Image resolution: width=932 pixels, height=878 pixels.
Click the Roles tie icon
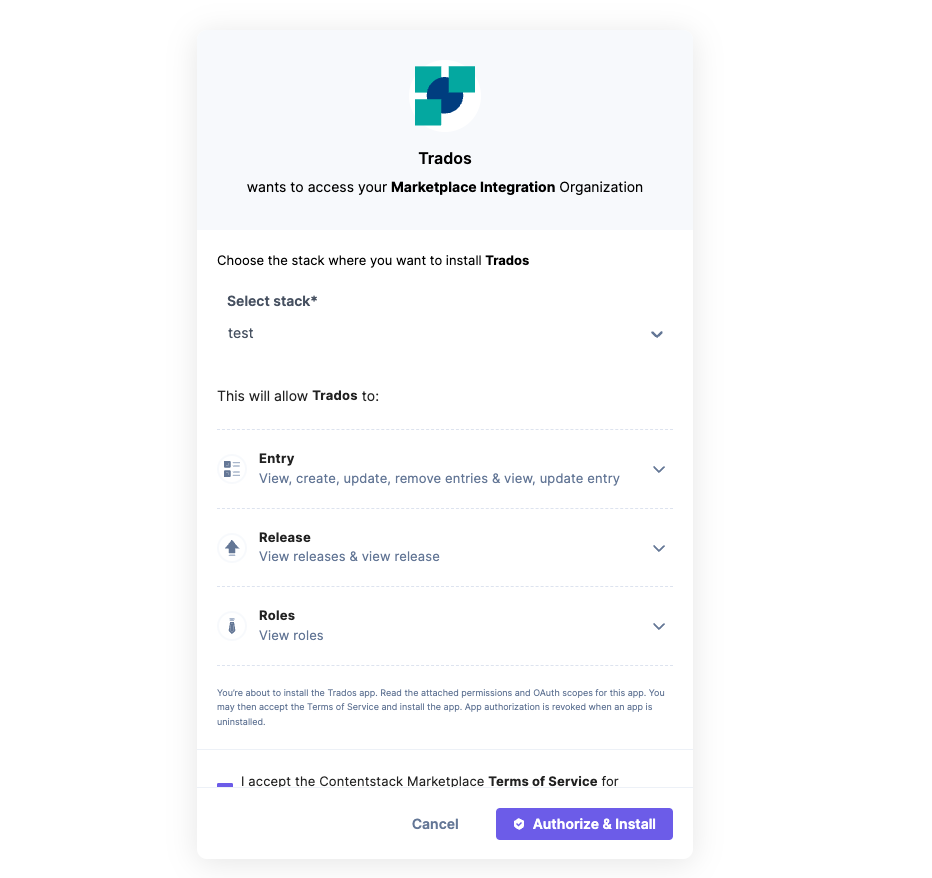[x=232, y=626]
